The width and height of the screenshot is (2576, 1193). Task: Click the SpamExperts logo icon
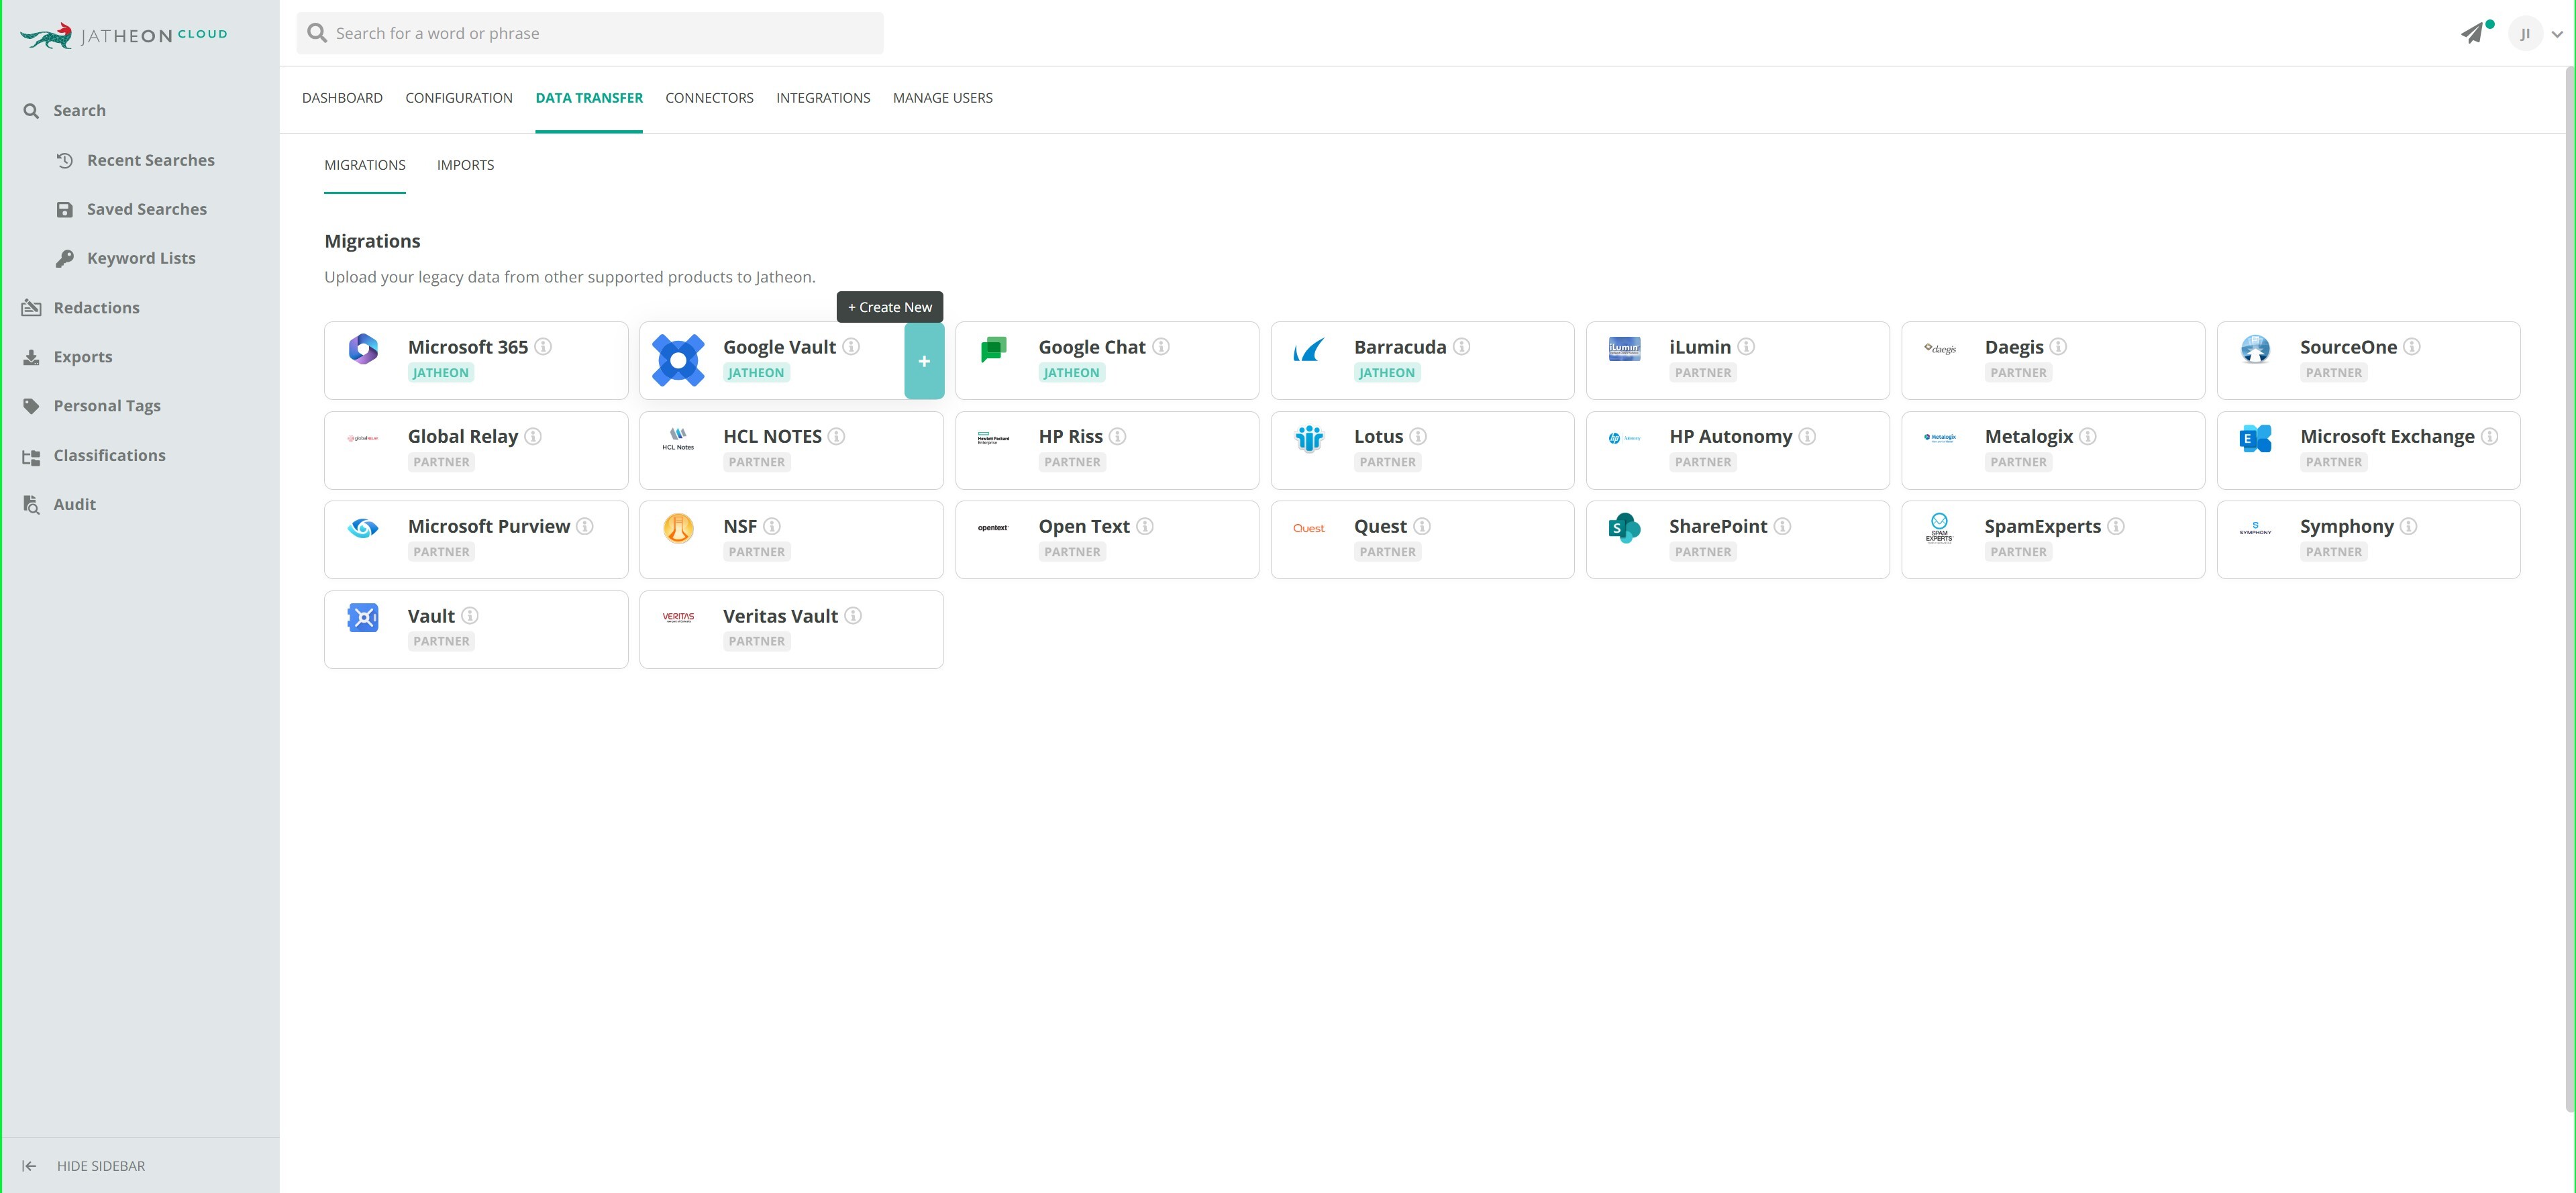[1939, 528]
